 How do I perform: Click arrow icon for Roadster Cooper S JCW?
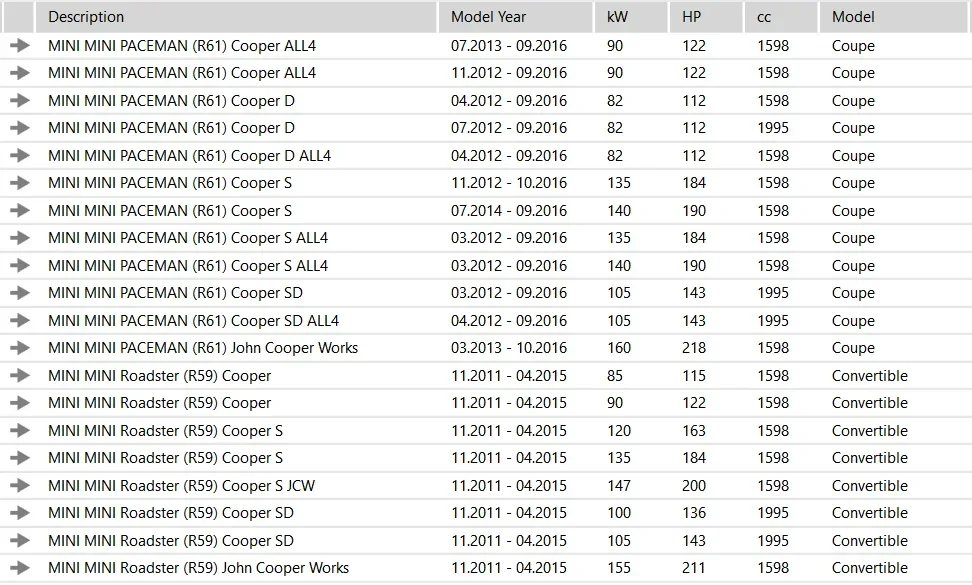[20, 485]
